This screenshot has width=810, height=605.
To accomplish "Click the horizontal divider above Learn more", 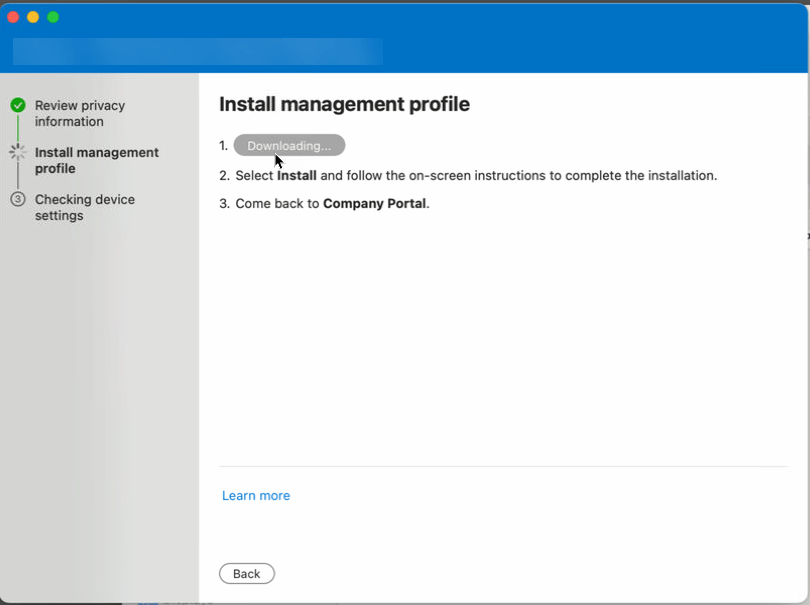I will click(x=504, y=467).
